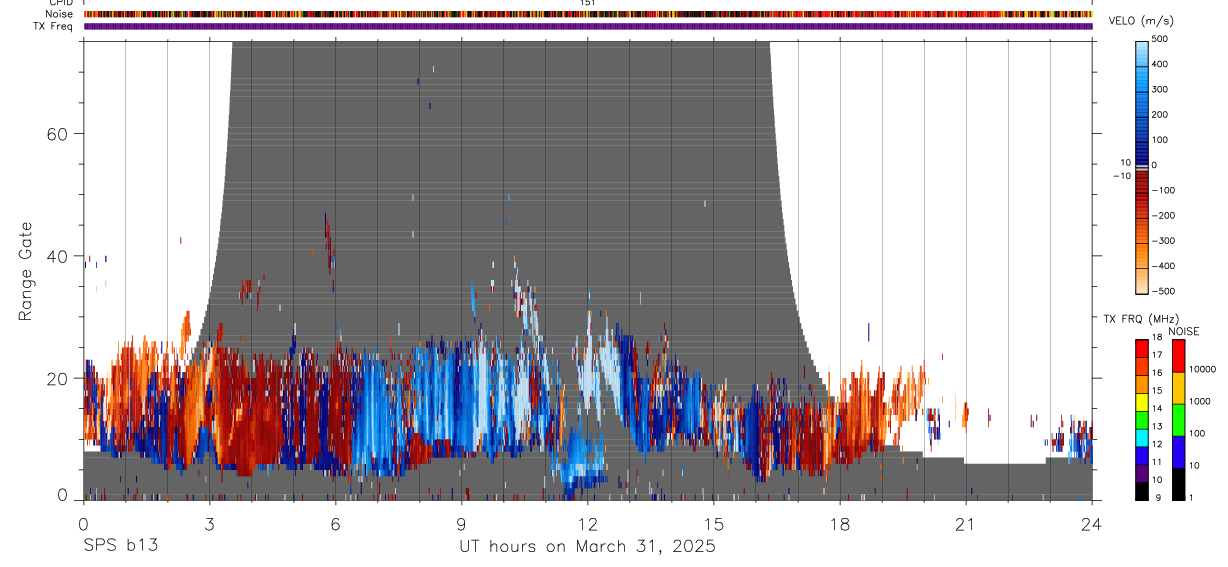Pick the blue segment of the NOISE legend
This screenshot has width=1228, height=567.
[x=1178, y=451]
